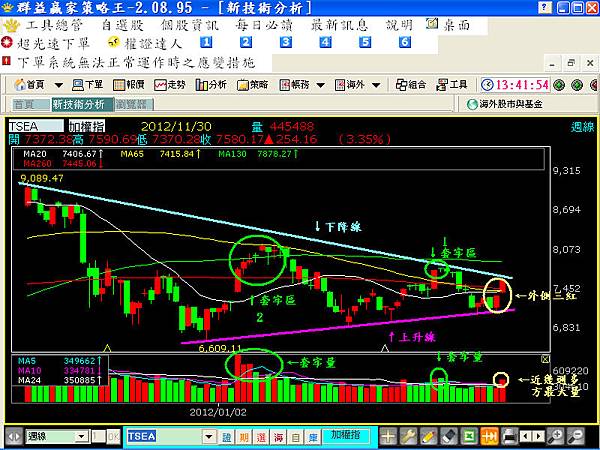This screenshot has height=450, width=600.
Task: Select the 期 futures category button
Action: point(243,437)
